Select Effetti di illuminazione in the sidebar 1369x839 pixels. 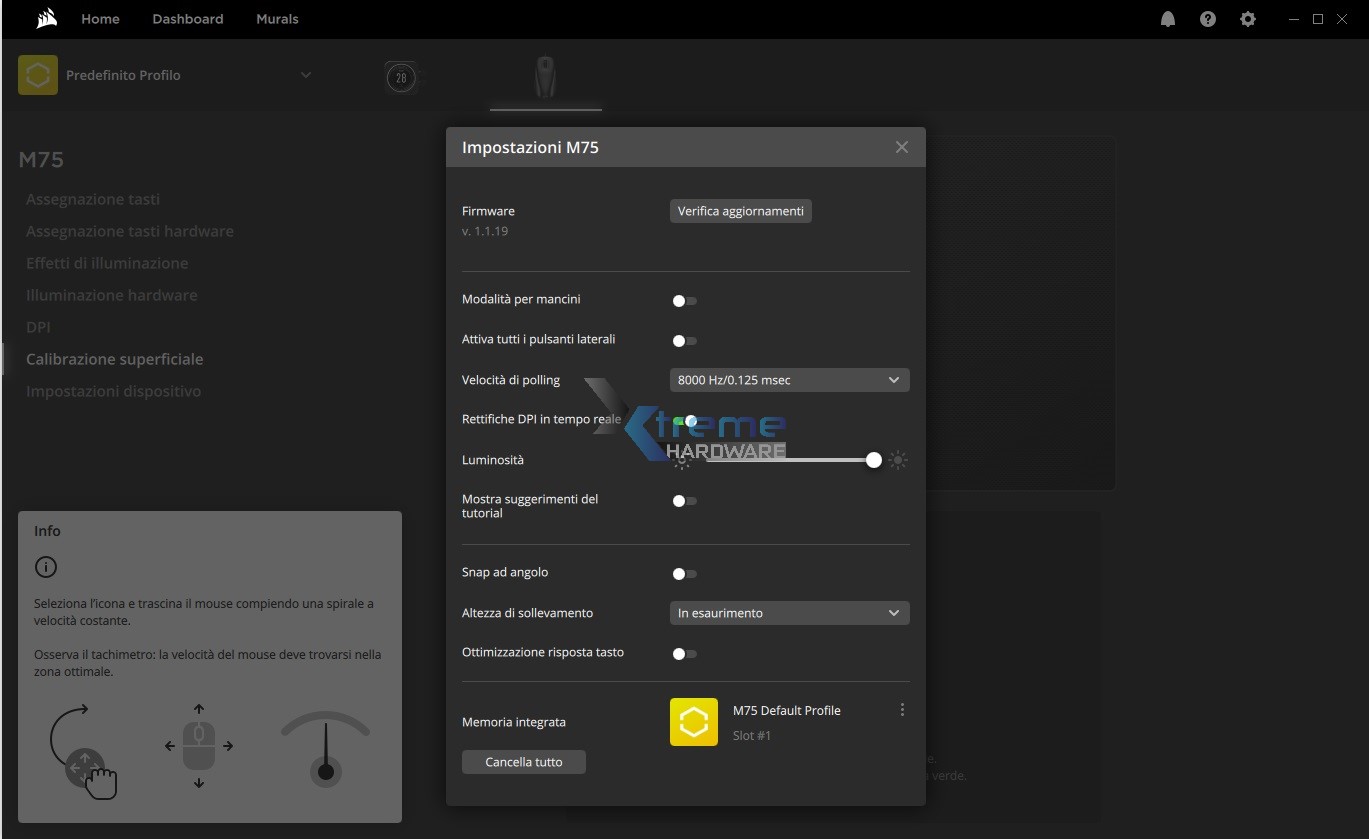click(107, 263)
